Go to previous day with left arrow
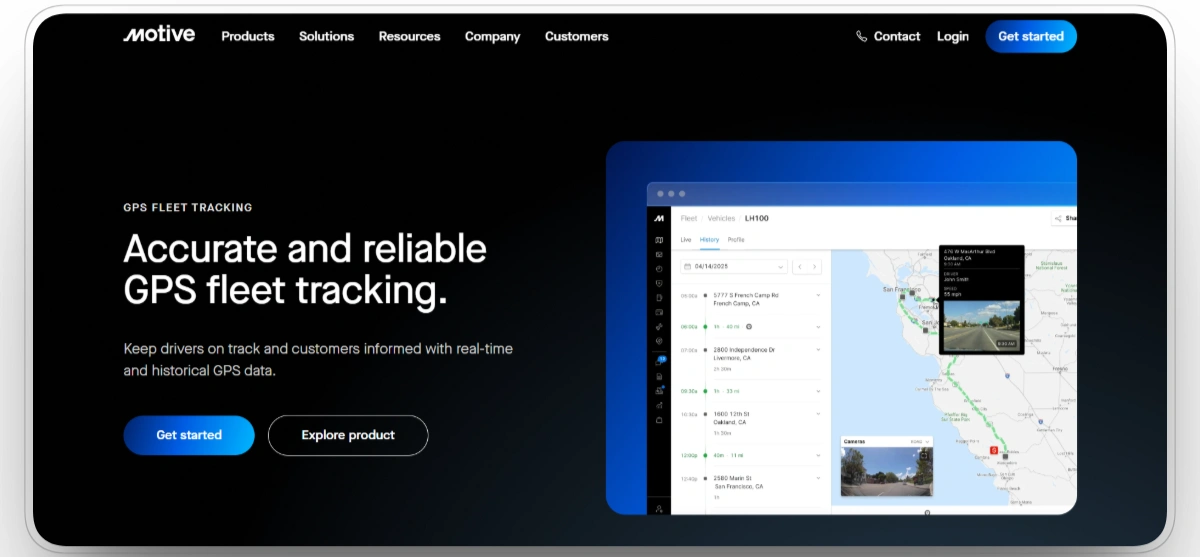 800,267
